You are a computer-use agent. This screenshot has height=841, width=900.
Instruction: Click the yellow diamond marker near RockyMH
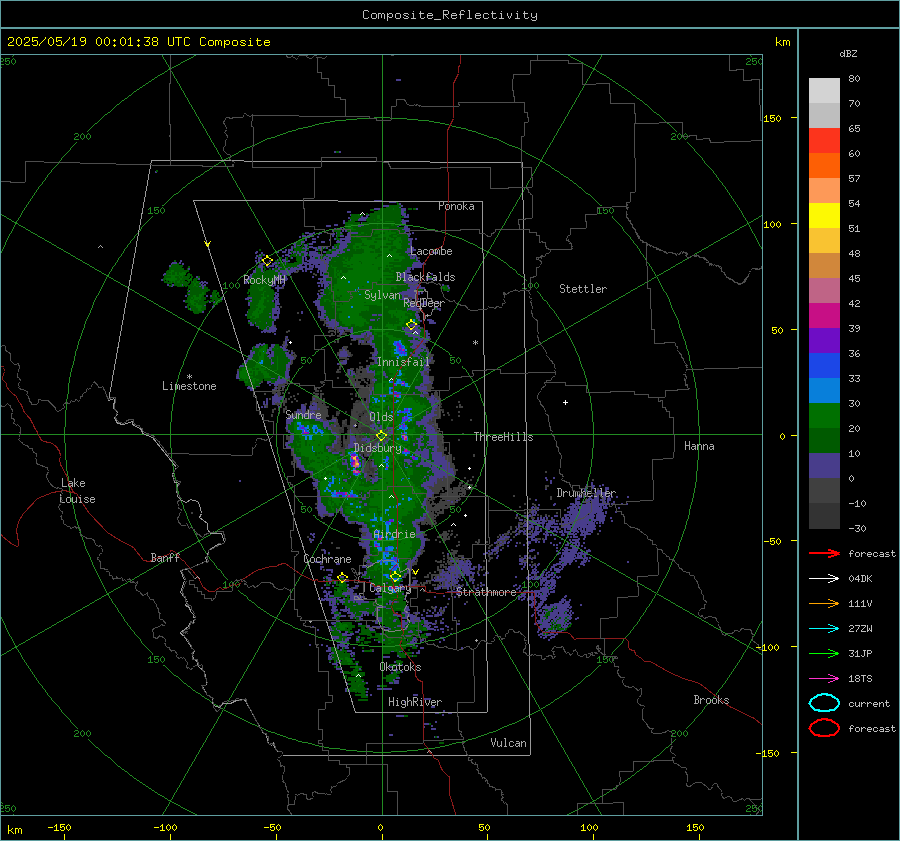(x=267, y=261)
